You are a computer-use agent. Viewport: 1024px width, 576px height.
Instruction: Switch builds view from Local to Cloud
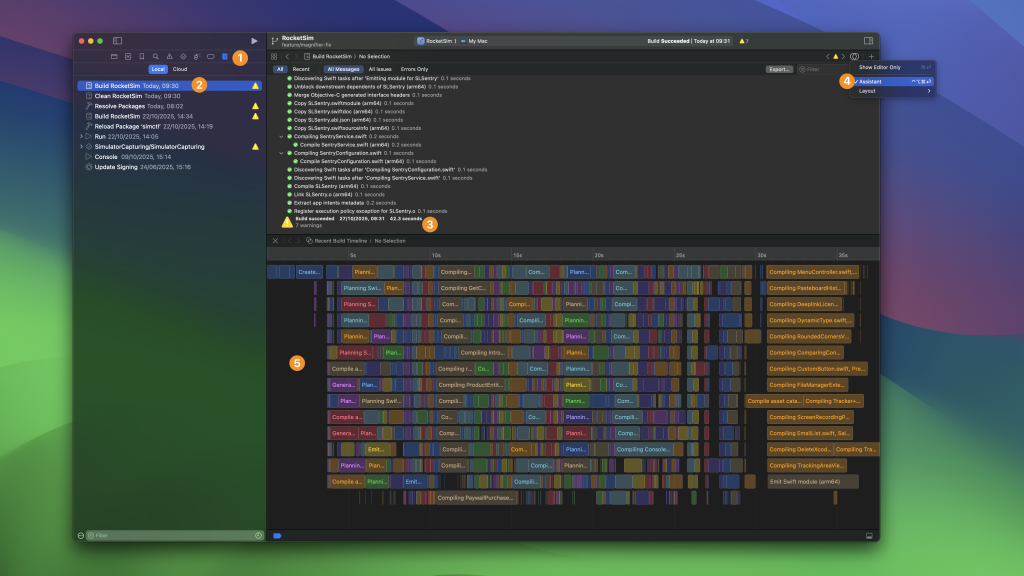click(x=180, y=69)
